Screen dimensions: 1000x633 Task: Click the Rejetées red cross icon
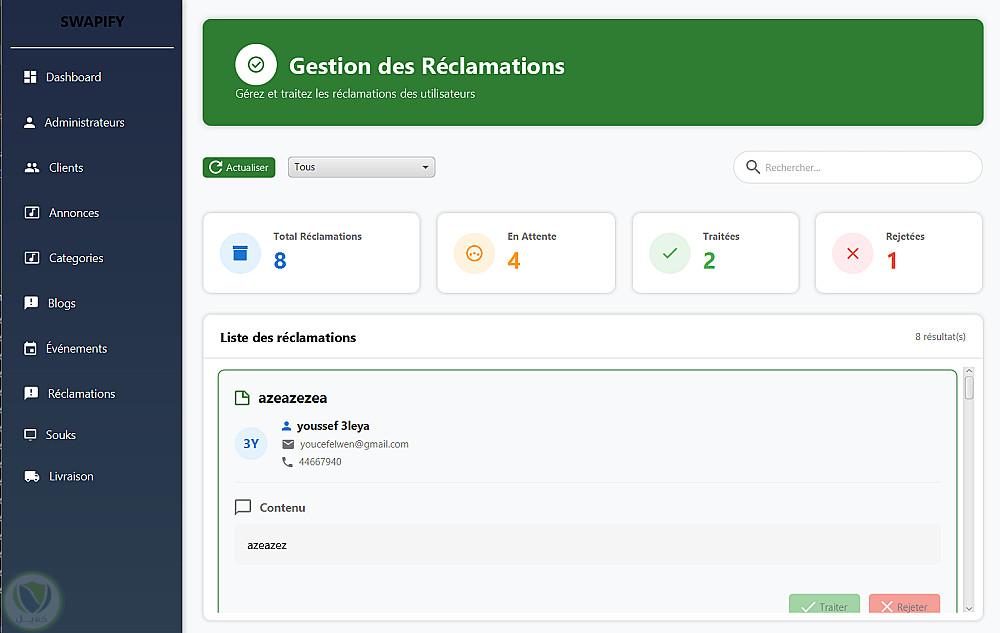(x=852, y=253)
